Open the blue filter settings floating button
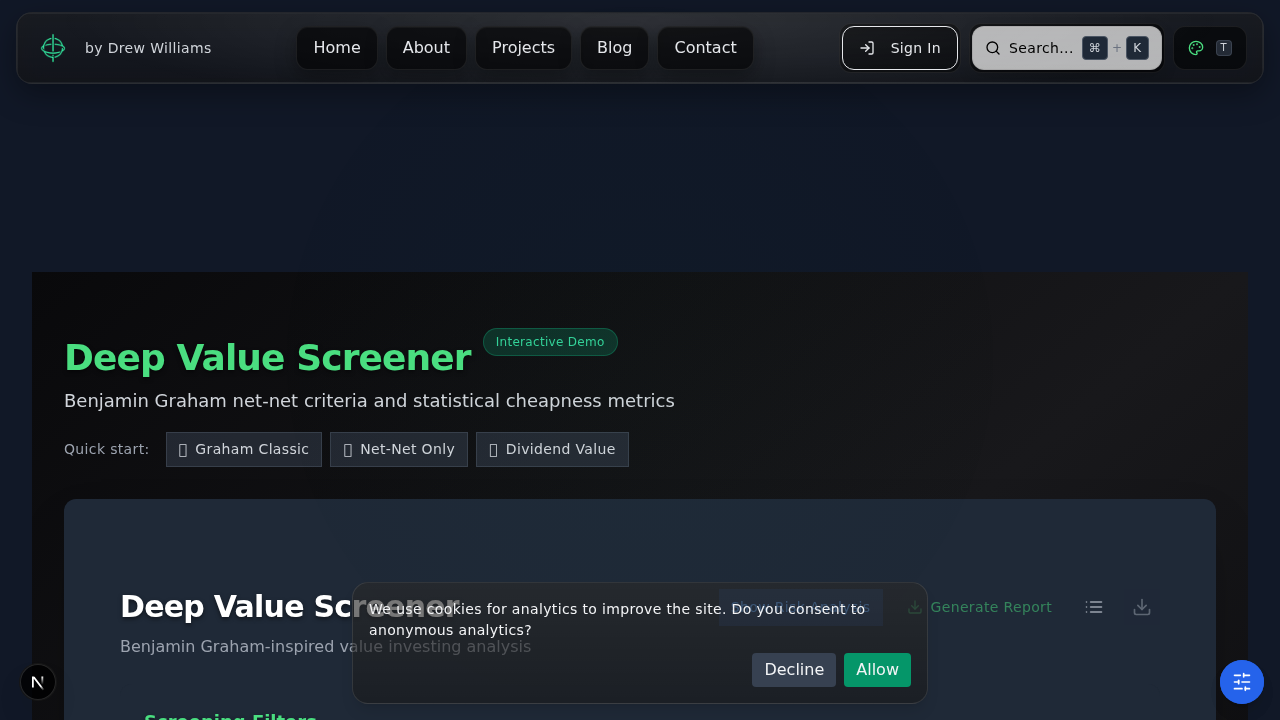The height and width of the screenshot is (720, 1280). coord(1241,681)
